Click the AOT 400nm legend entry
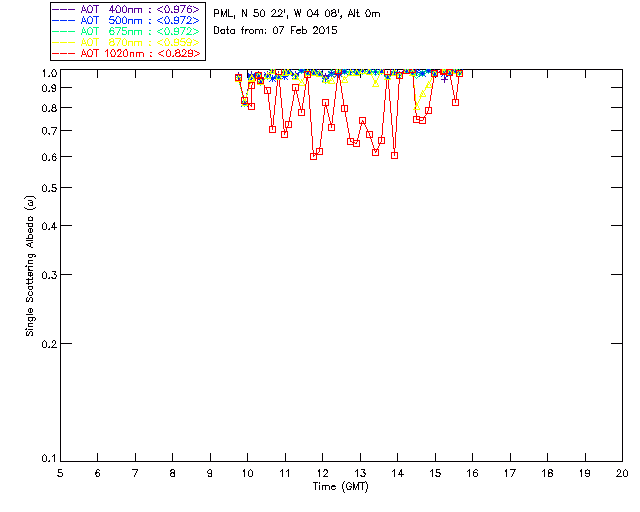The image size is (640, 512). (x=126, y=9)
